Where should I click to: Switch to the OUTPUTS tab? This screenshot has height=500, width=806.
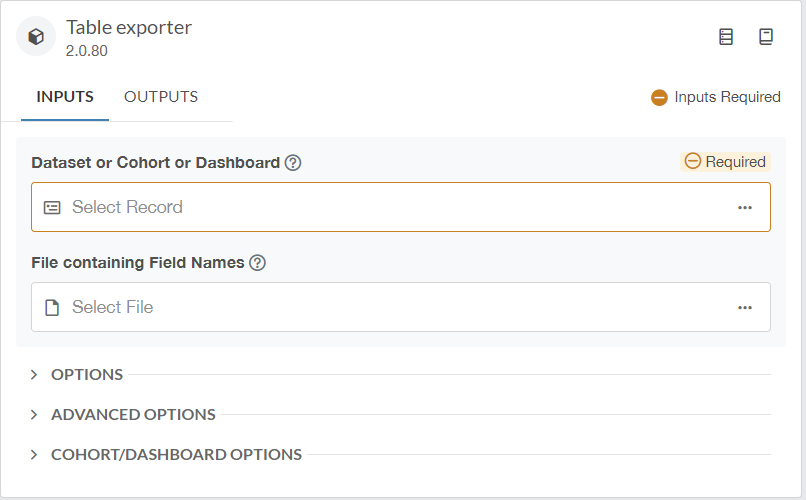tap(161, 97)
